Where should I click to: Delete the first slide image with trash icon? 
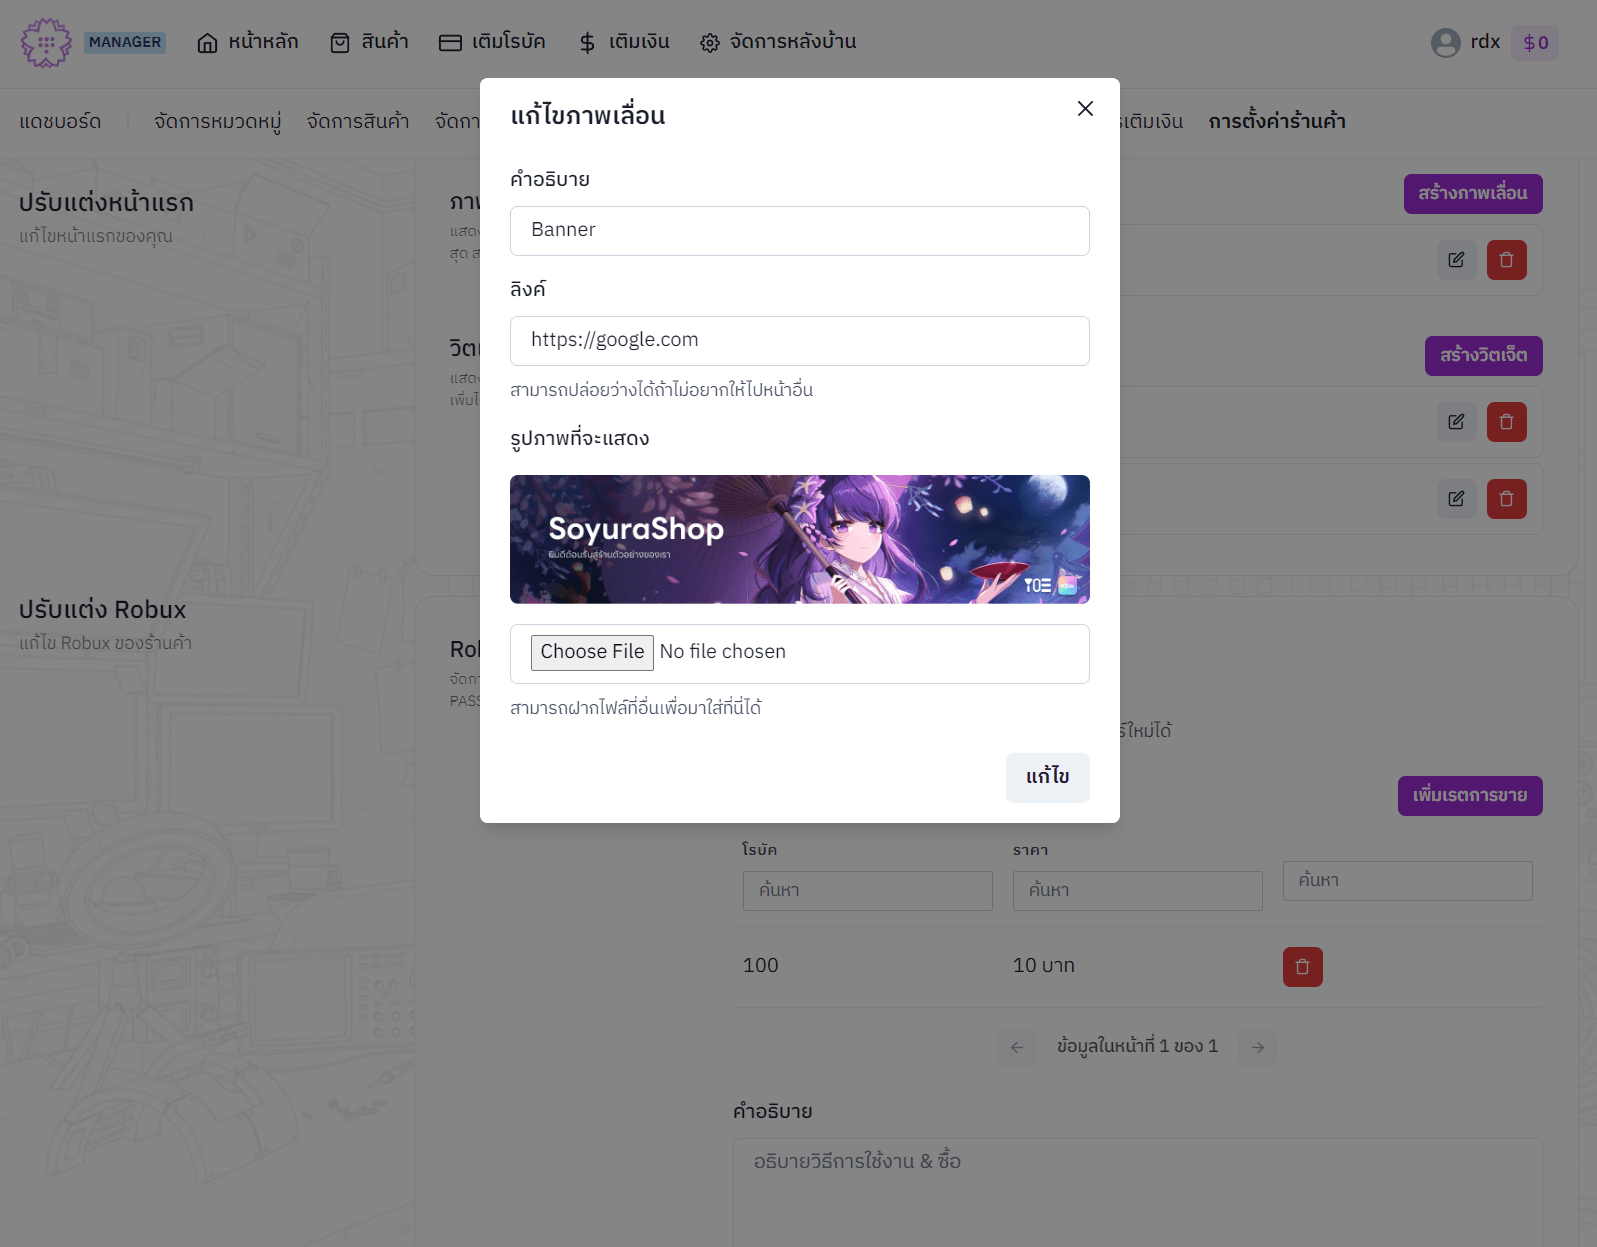pyautogui.click(x=1506, y=260)
